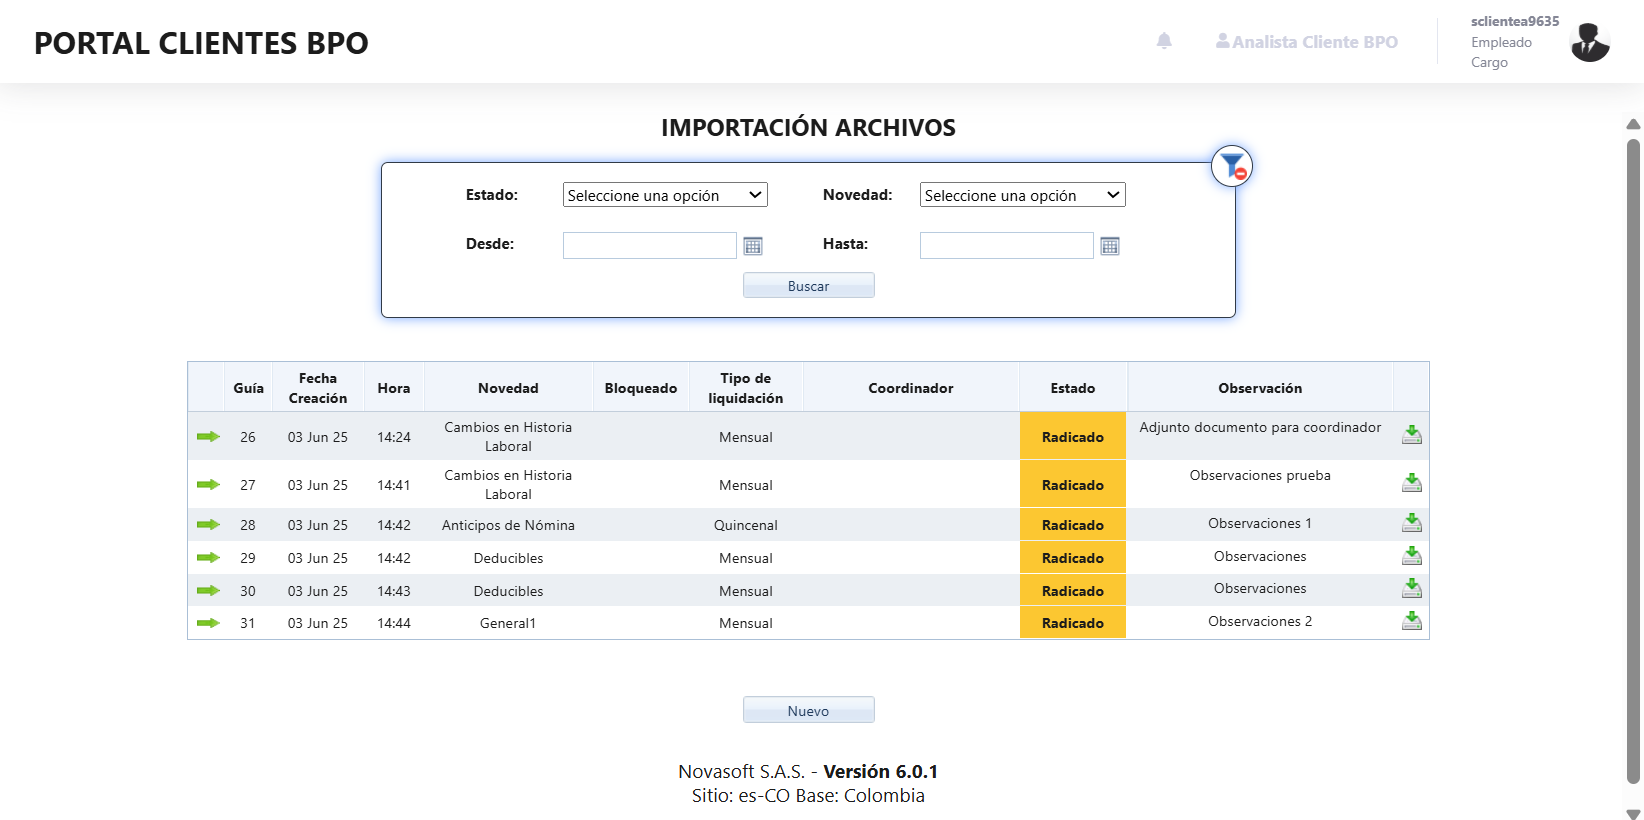Click 'Anticipos de Nómina' novedad cell

(x=508, y=525)
